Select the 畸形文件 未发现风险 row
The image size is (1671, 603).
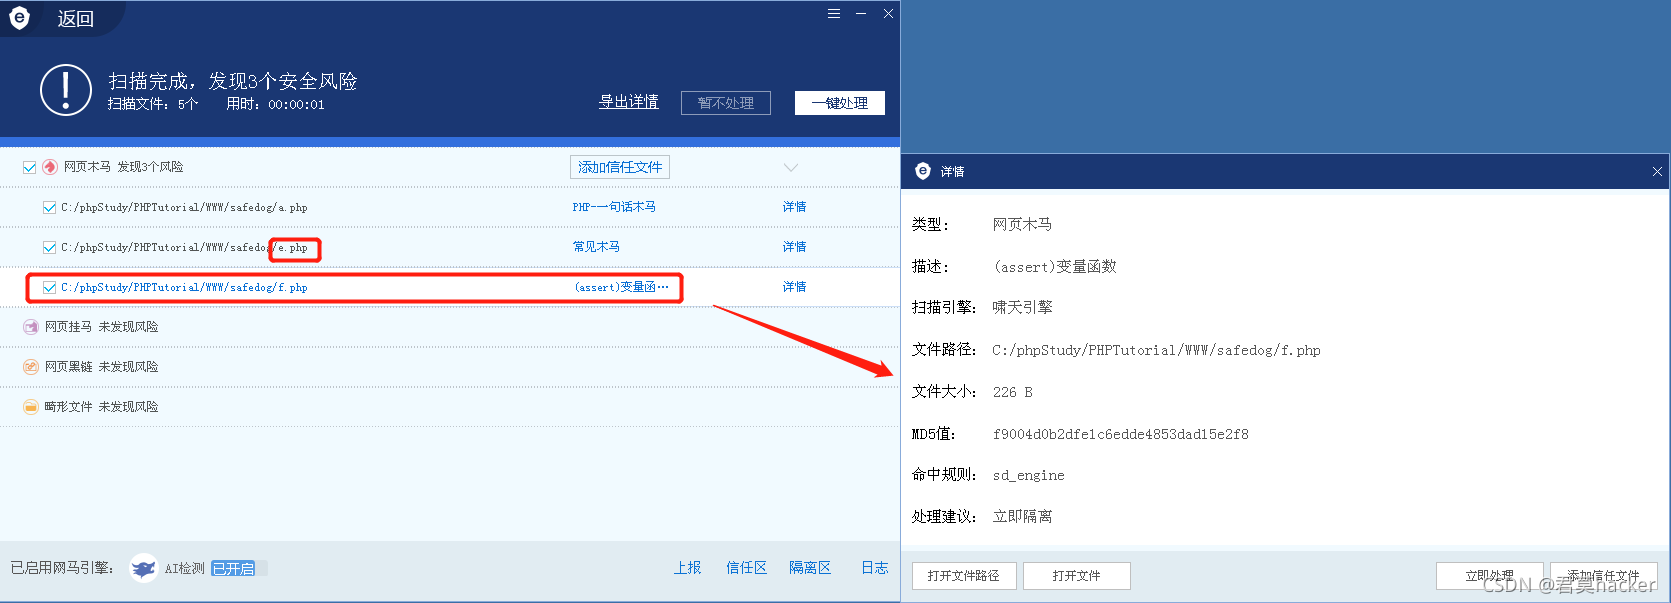(450, 407)
